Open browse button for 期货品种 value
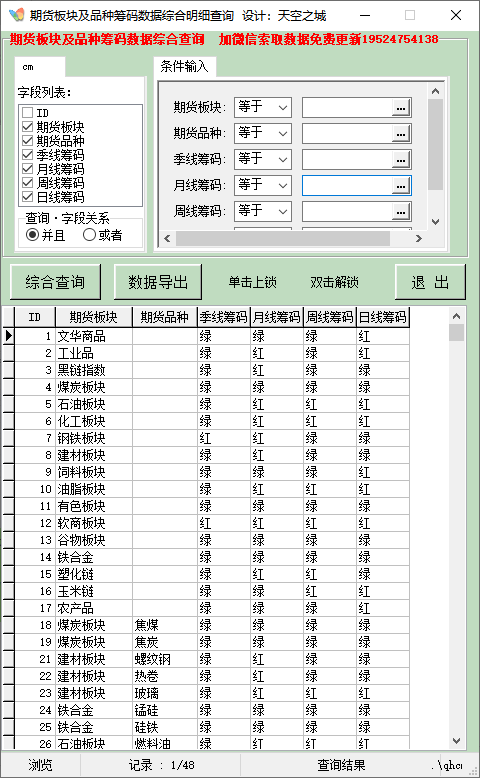Viewport: 480px width, 778px height. tap(401, 133)
